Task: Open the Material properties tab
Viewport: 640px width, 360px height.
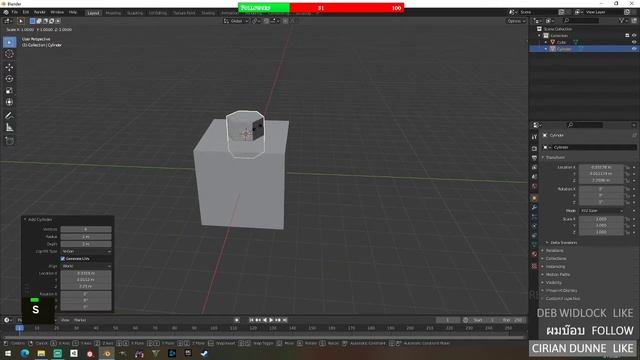Action: point(534,254)
